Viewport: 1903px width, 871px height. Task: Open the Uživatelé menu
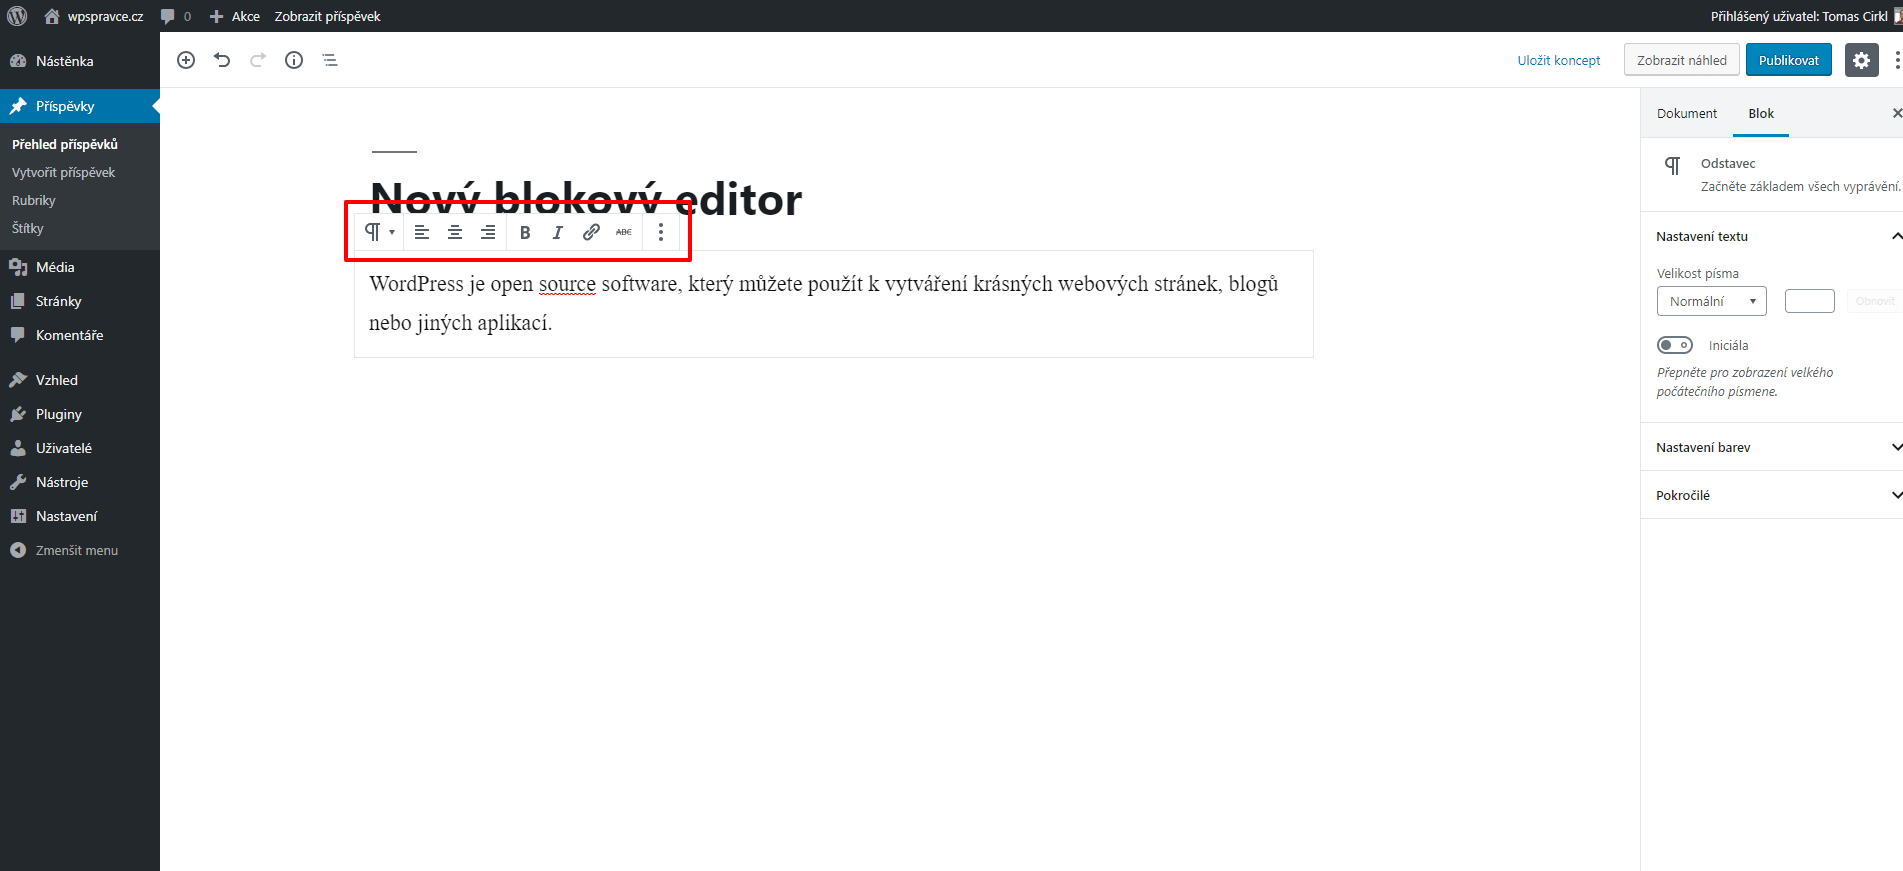tap(80, 448)
